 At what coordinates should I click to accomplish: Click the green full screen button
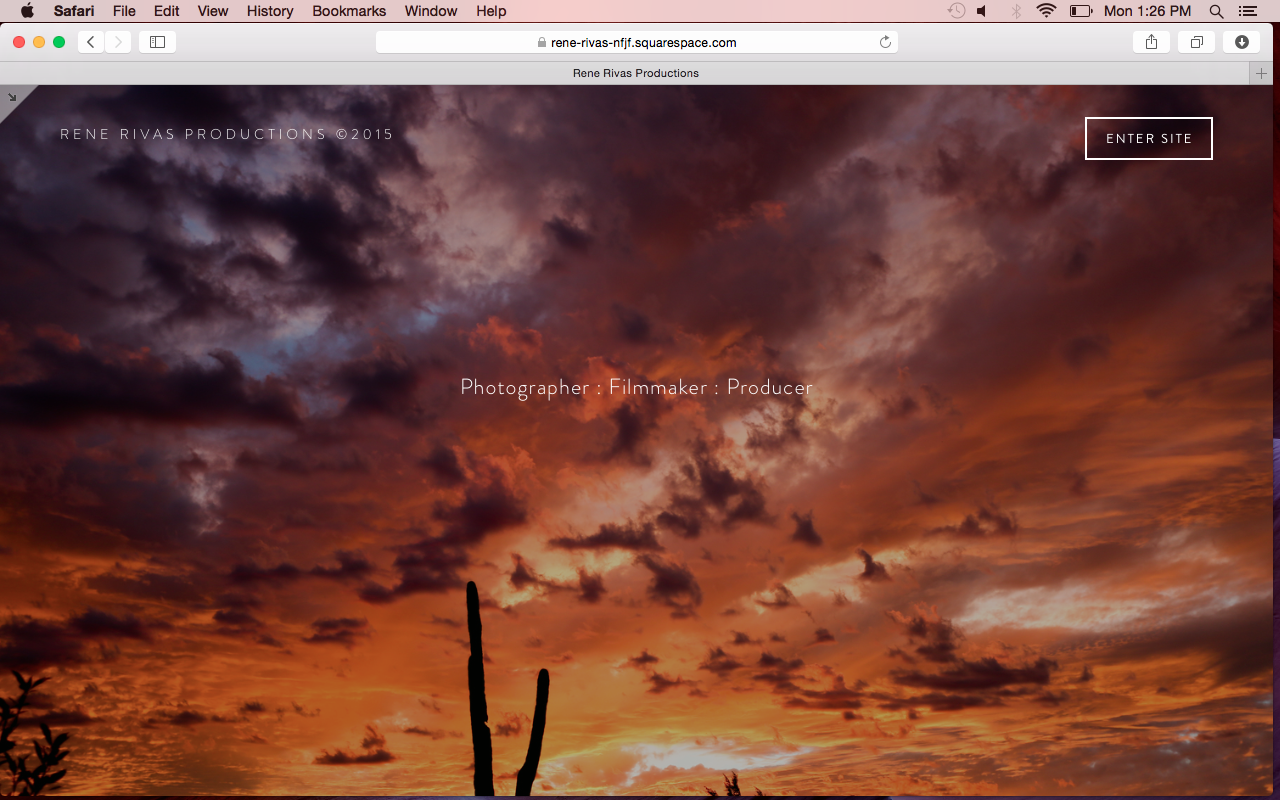[59, 42]
